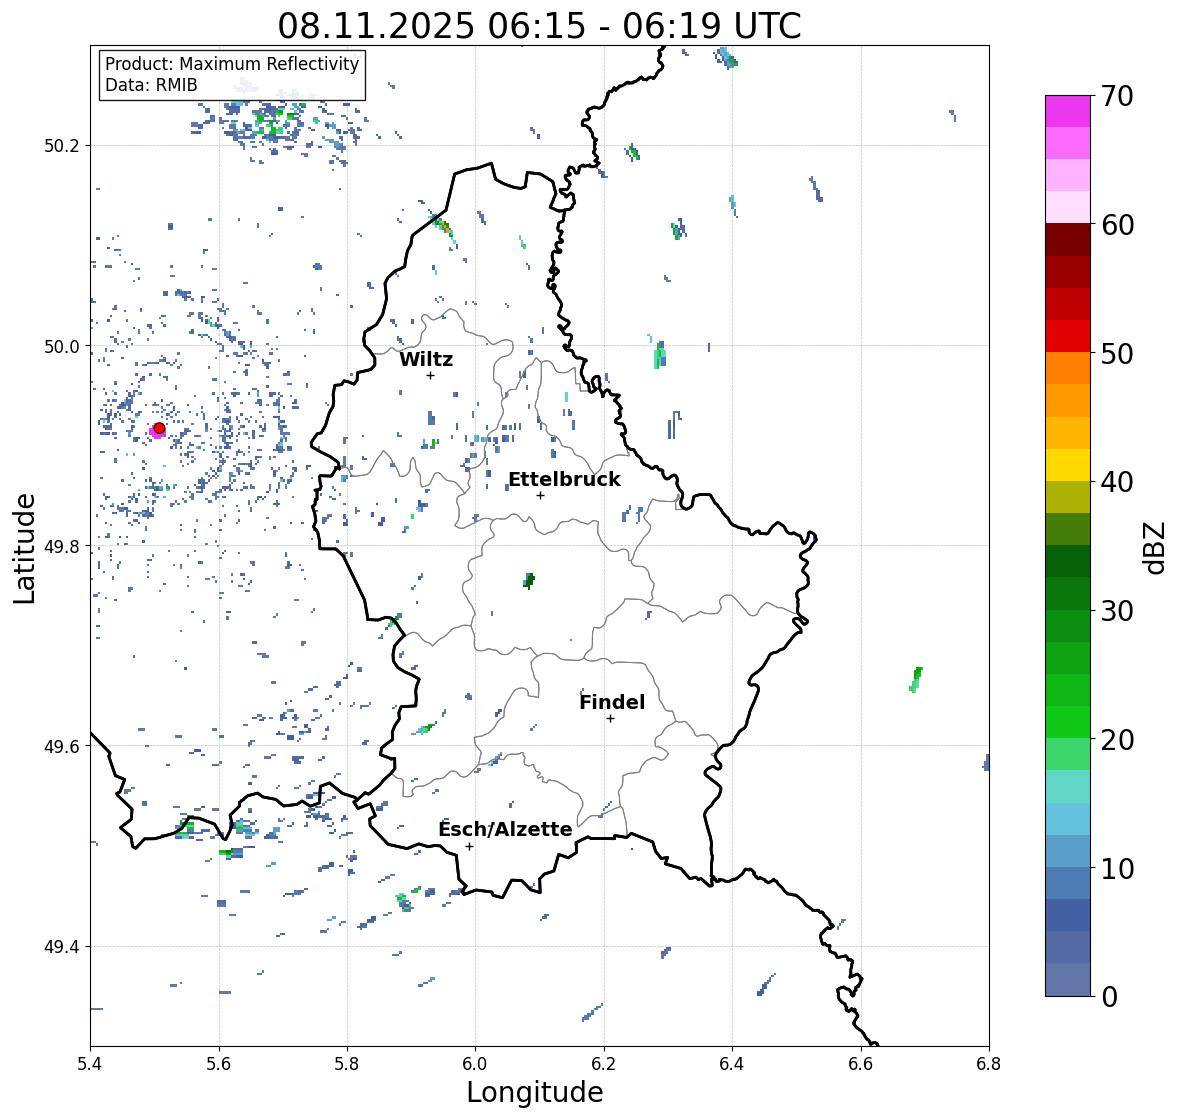The width and height of the screenshot is (1179, 1117).
Task: Click the Findel station label
Action: [611, 702]
